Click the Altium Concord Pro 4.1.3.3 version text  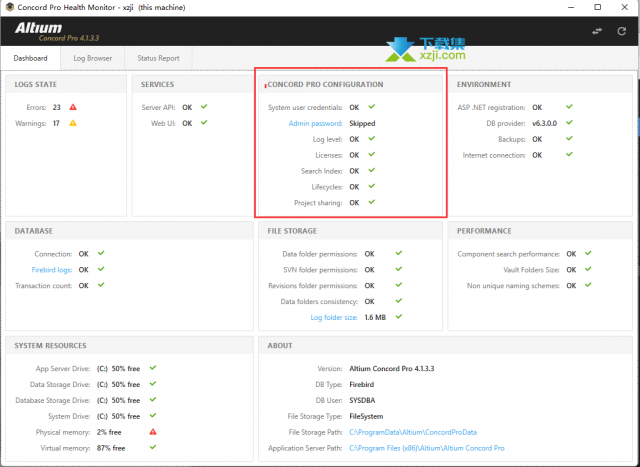(x=392, y=369)
